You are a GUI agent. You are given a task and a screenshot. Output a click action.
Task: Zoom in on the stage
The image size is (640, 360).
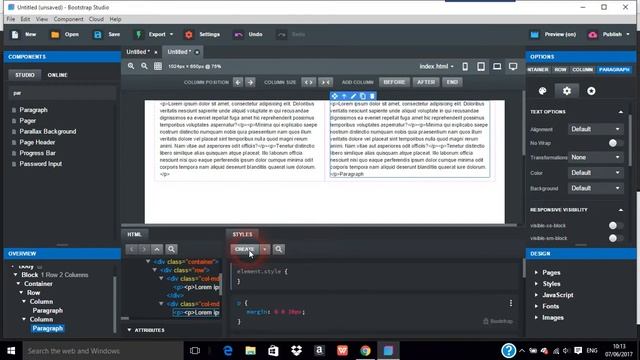tap(131, 66)
